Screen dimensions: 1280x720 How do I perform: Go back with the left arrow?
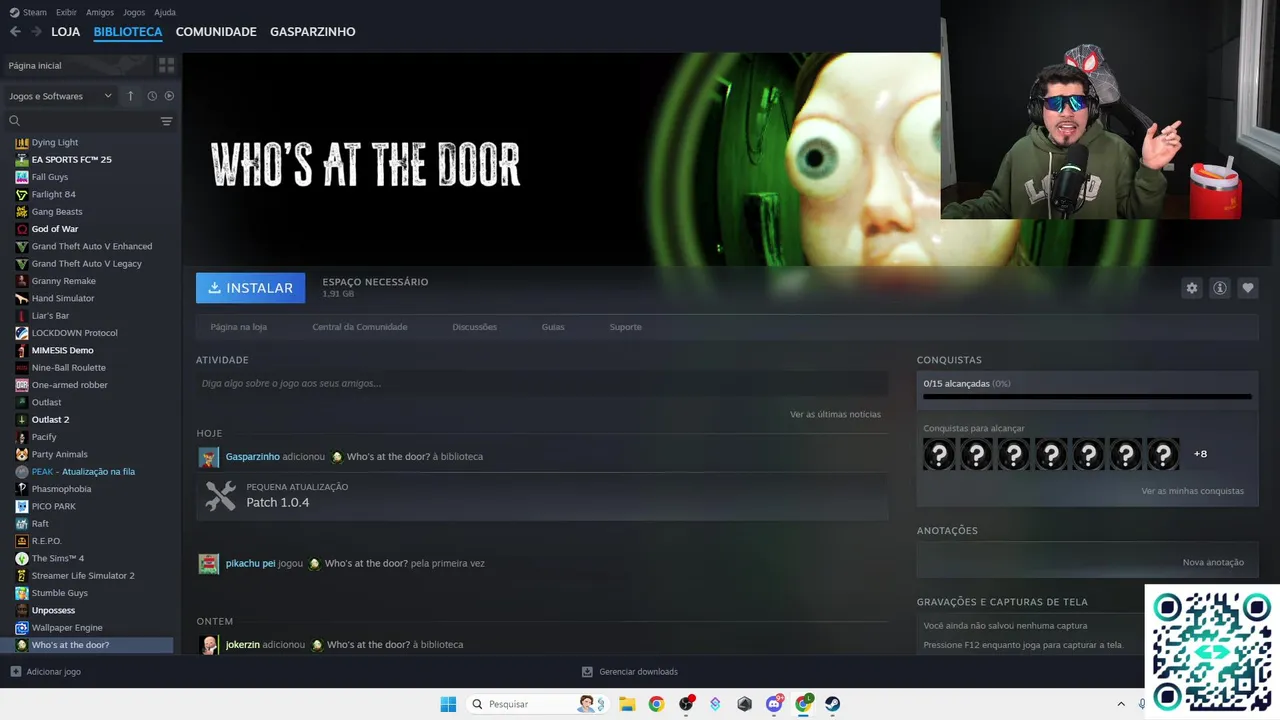click(15, 32)
